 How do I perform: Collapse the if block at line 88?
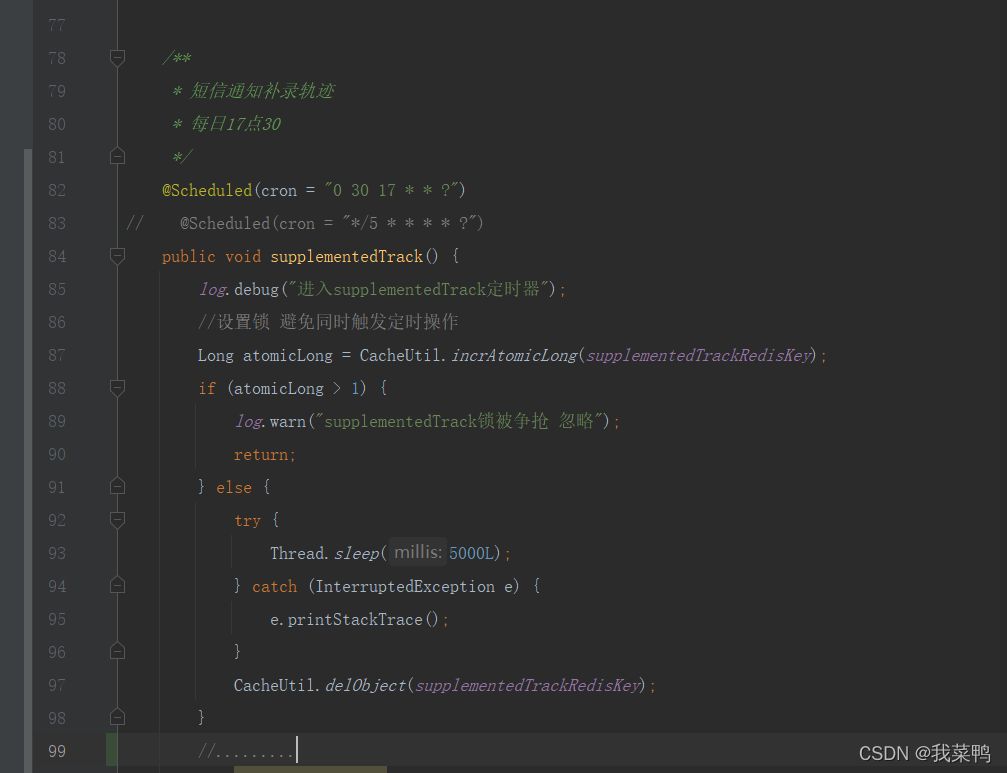[x=117, y=388]
